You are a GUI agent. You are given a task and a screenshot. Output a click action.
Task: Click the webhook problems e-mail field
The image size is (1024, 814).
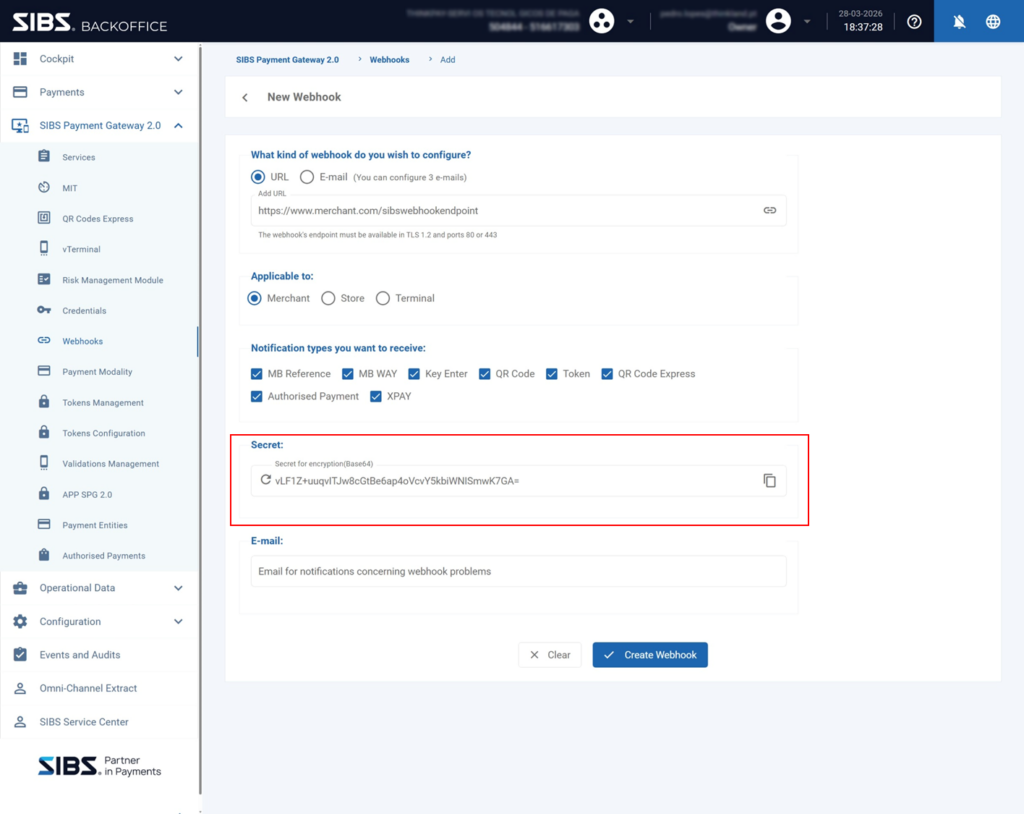pos(518,572)
